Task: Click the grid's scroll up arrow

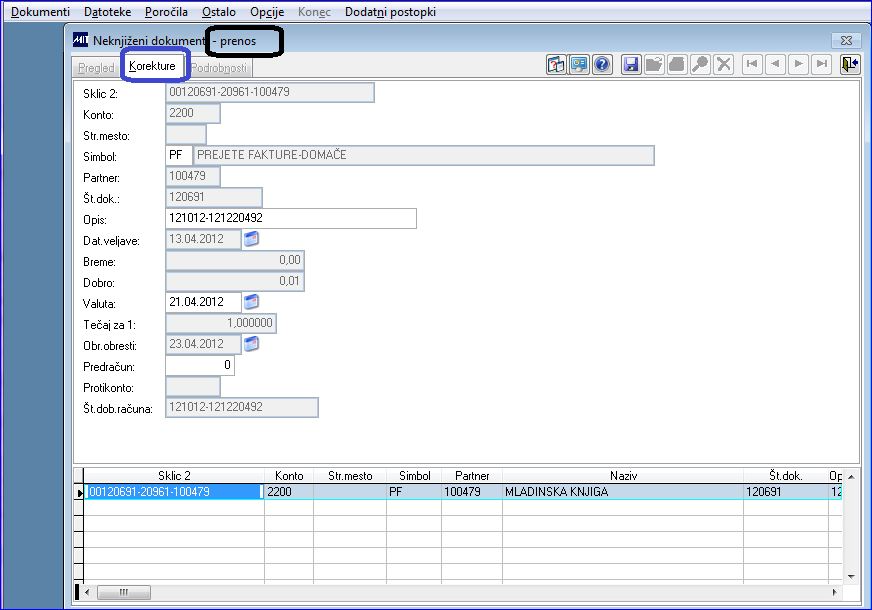Action: click(851, 477)
